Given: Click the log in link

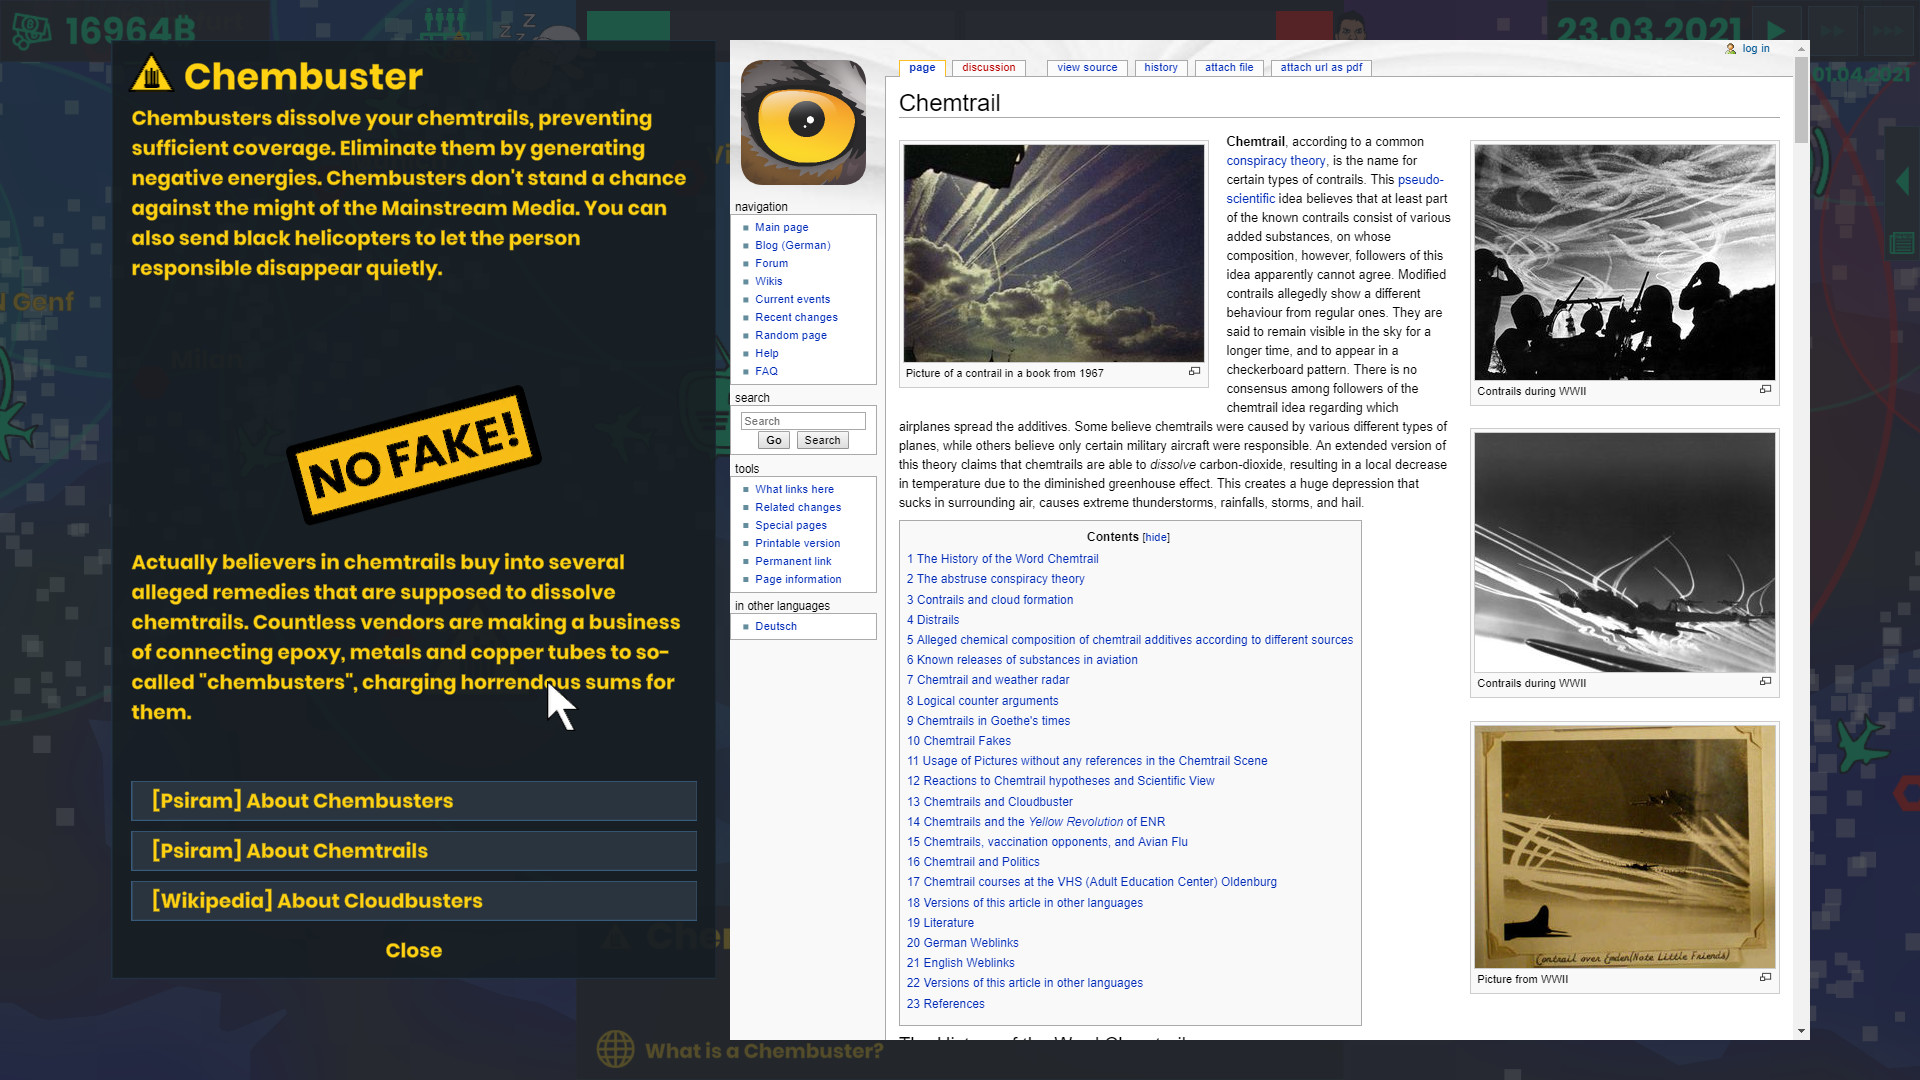Looking at the screenshot, I should point(1755,47).
